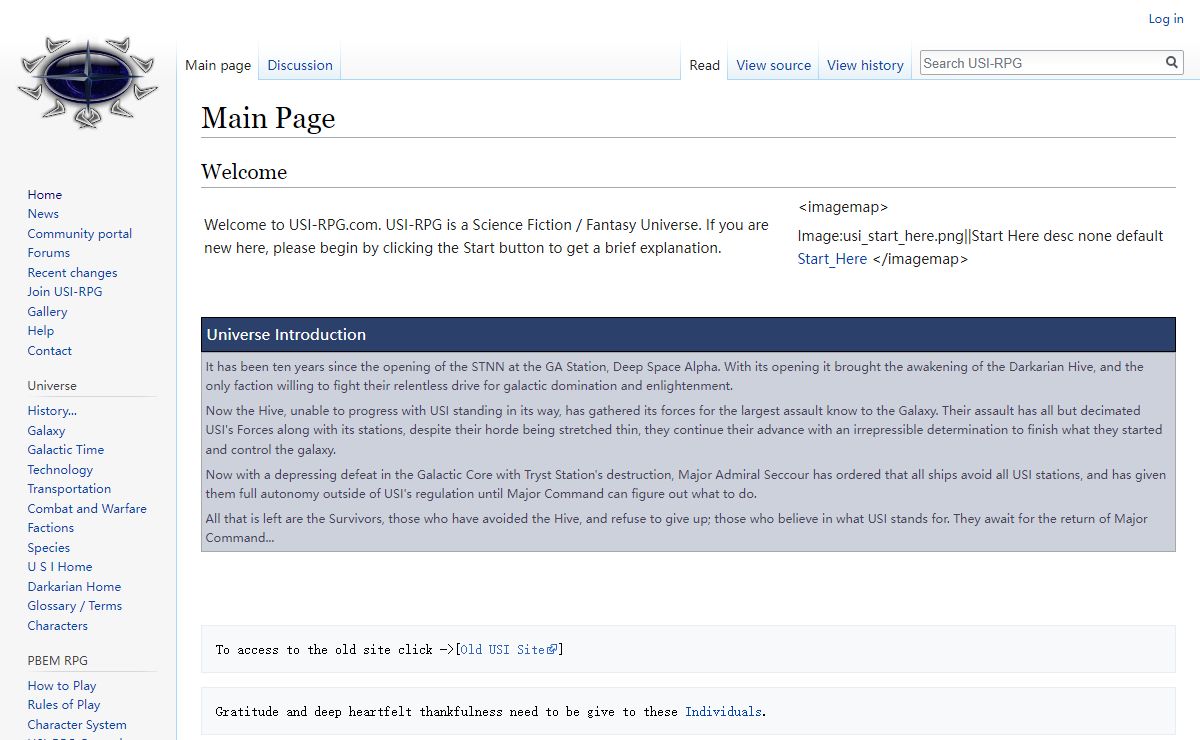1200x740 pixels.
Task: Open the Factions link
Action: 51,527
